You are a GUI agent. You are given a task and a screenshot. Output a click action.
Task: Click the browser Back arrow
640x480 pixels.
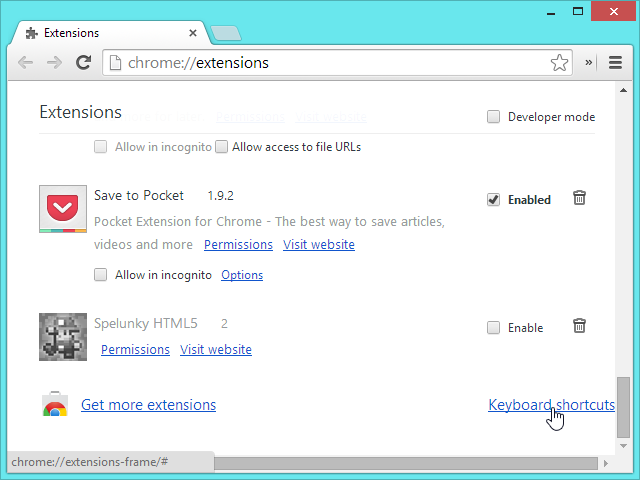click(25, 63)
